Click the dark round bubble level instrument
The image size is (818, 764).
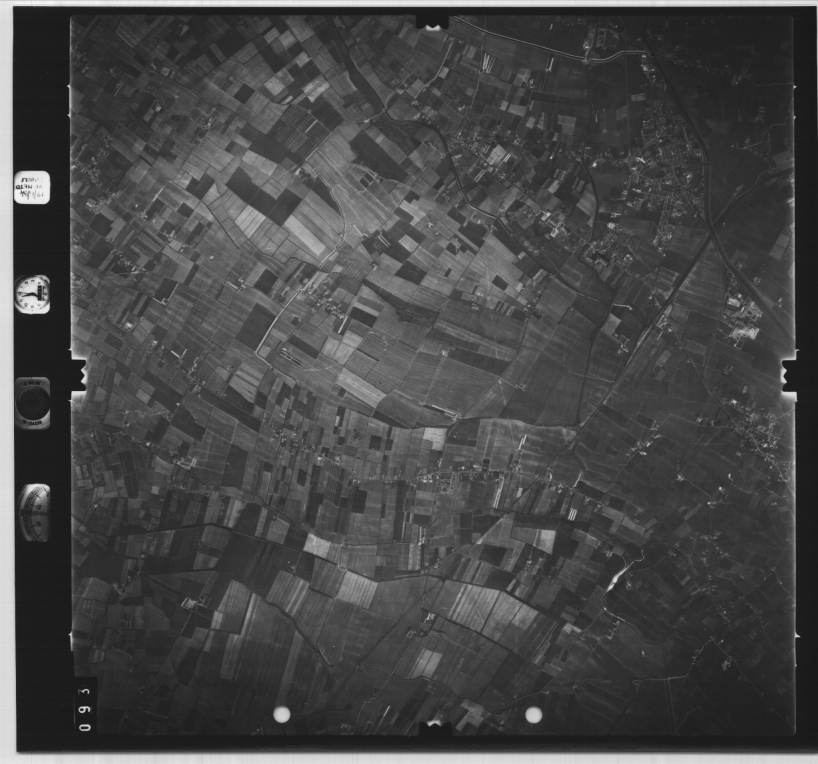point(32,402)
